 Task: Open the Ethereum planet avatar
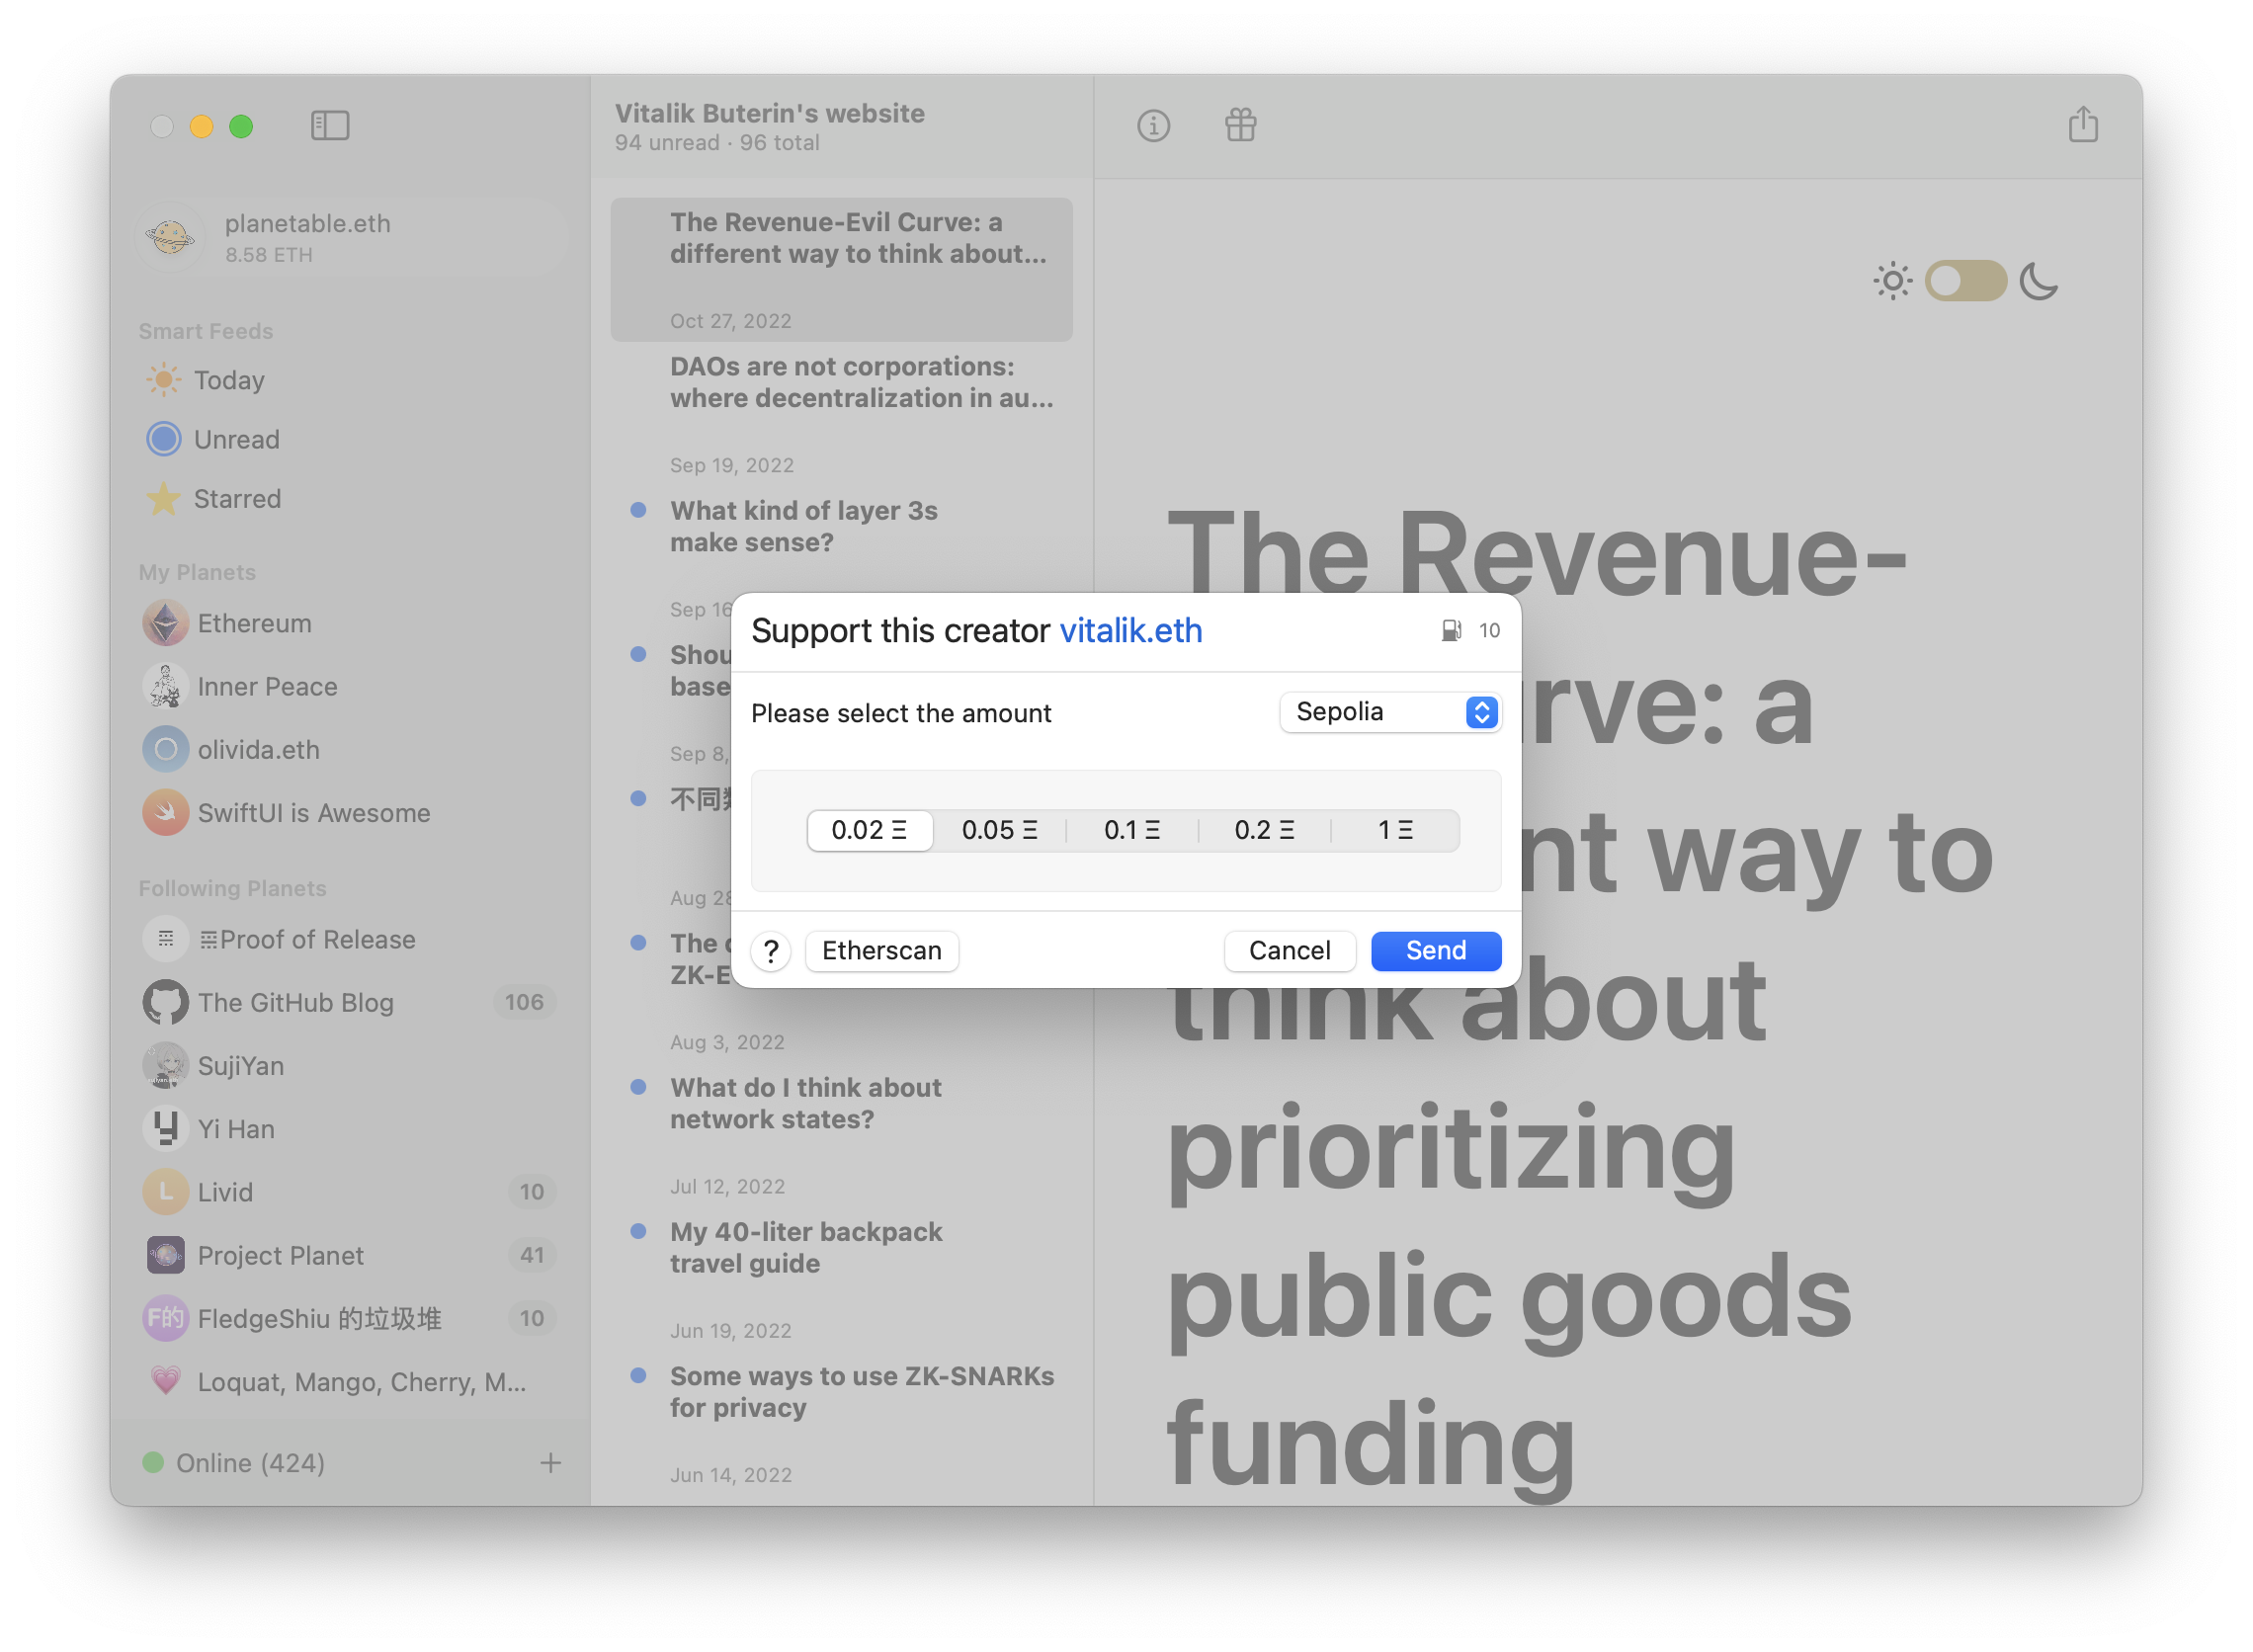pyautogui.click(x=166, y=624)
